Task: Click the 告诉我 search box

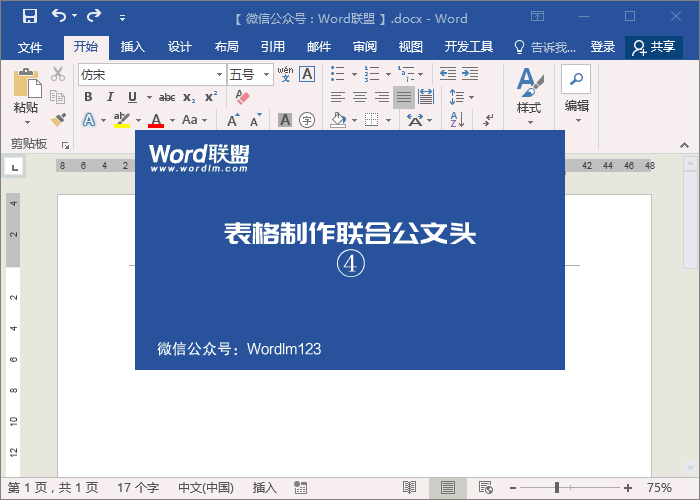Action: (x=545, y=46)
